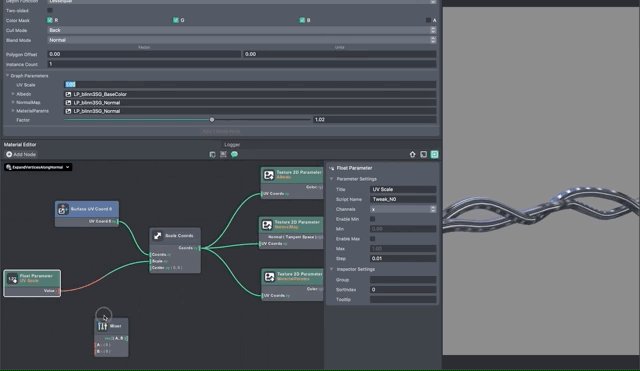Click the green highlighted panel toggle icon

434,154
